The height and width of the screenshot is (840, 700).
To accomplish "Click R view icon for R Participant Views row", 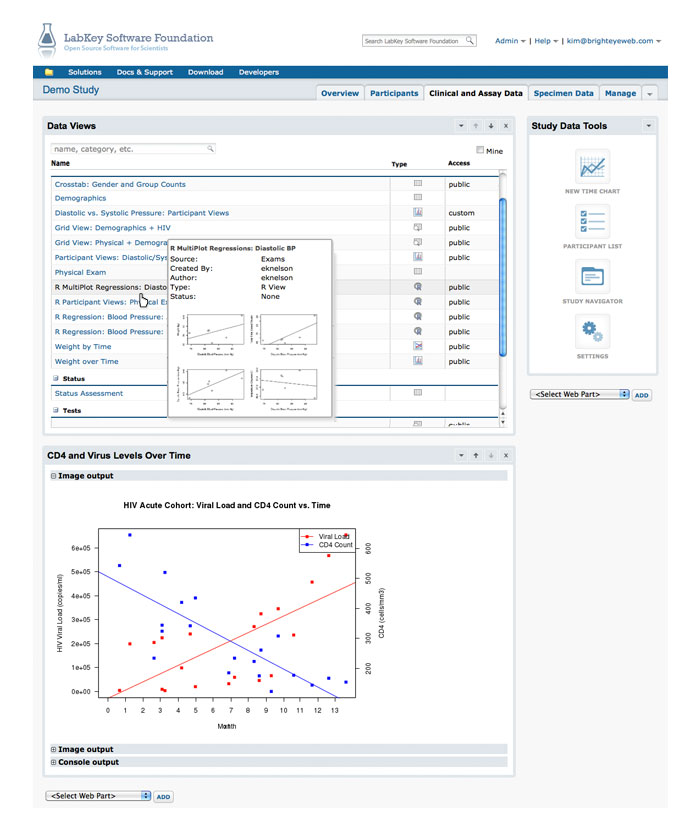I will click(418, 302).
